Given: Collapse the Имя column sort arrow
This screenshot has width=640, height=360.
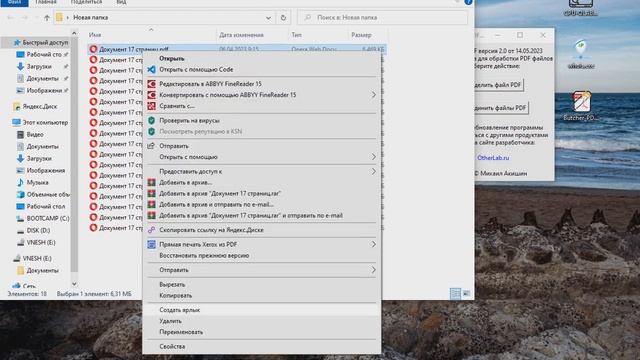Looking at the screenshot, I should coord(151,29).
